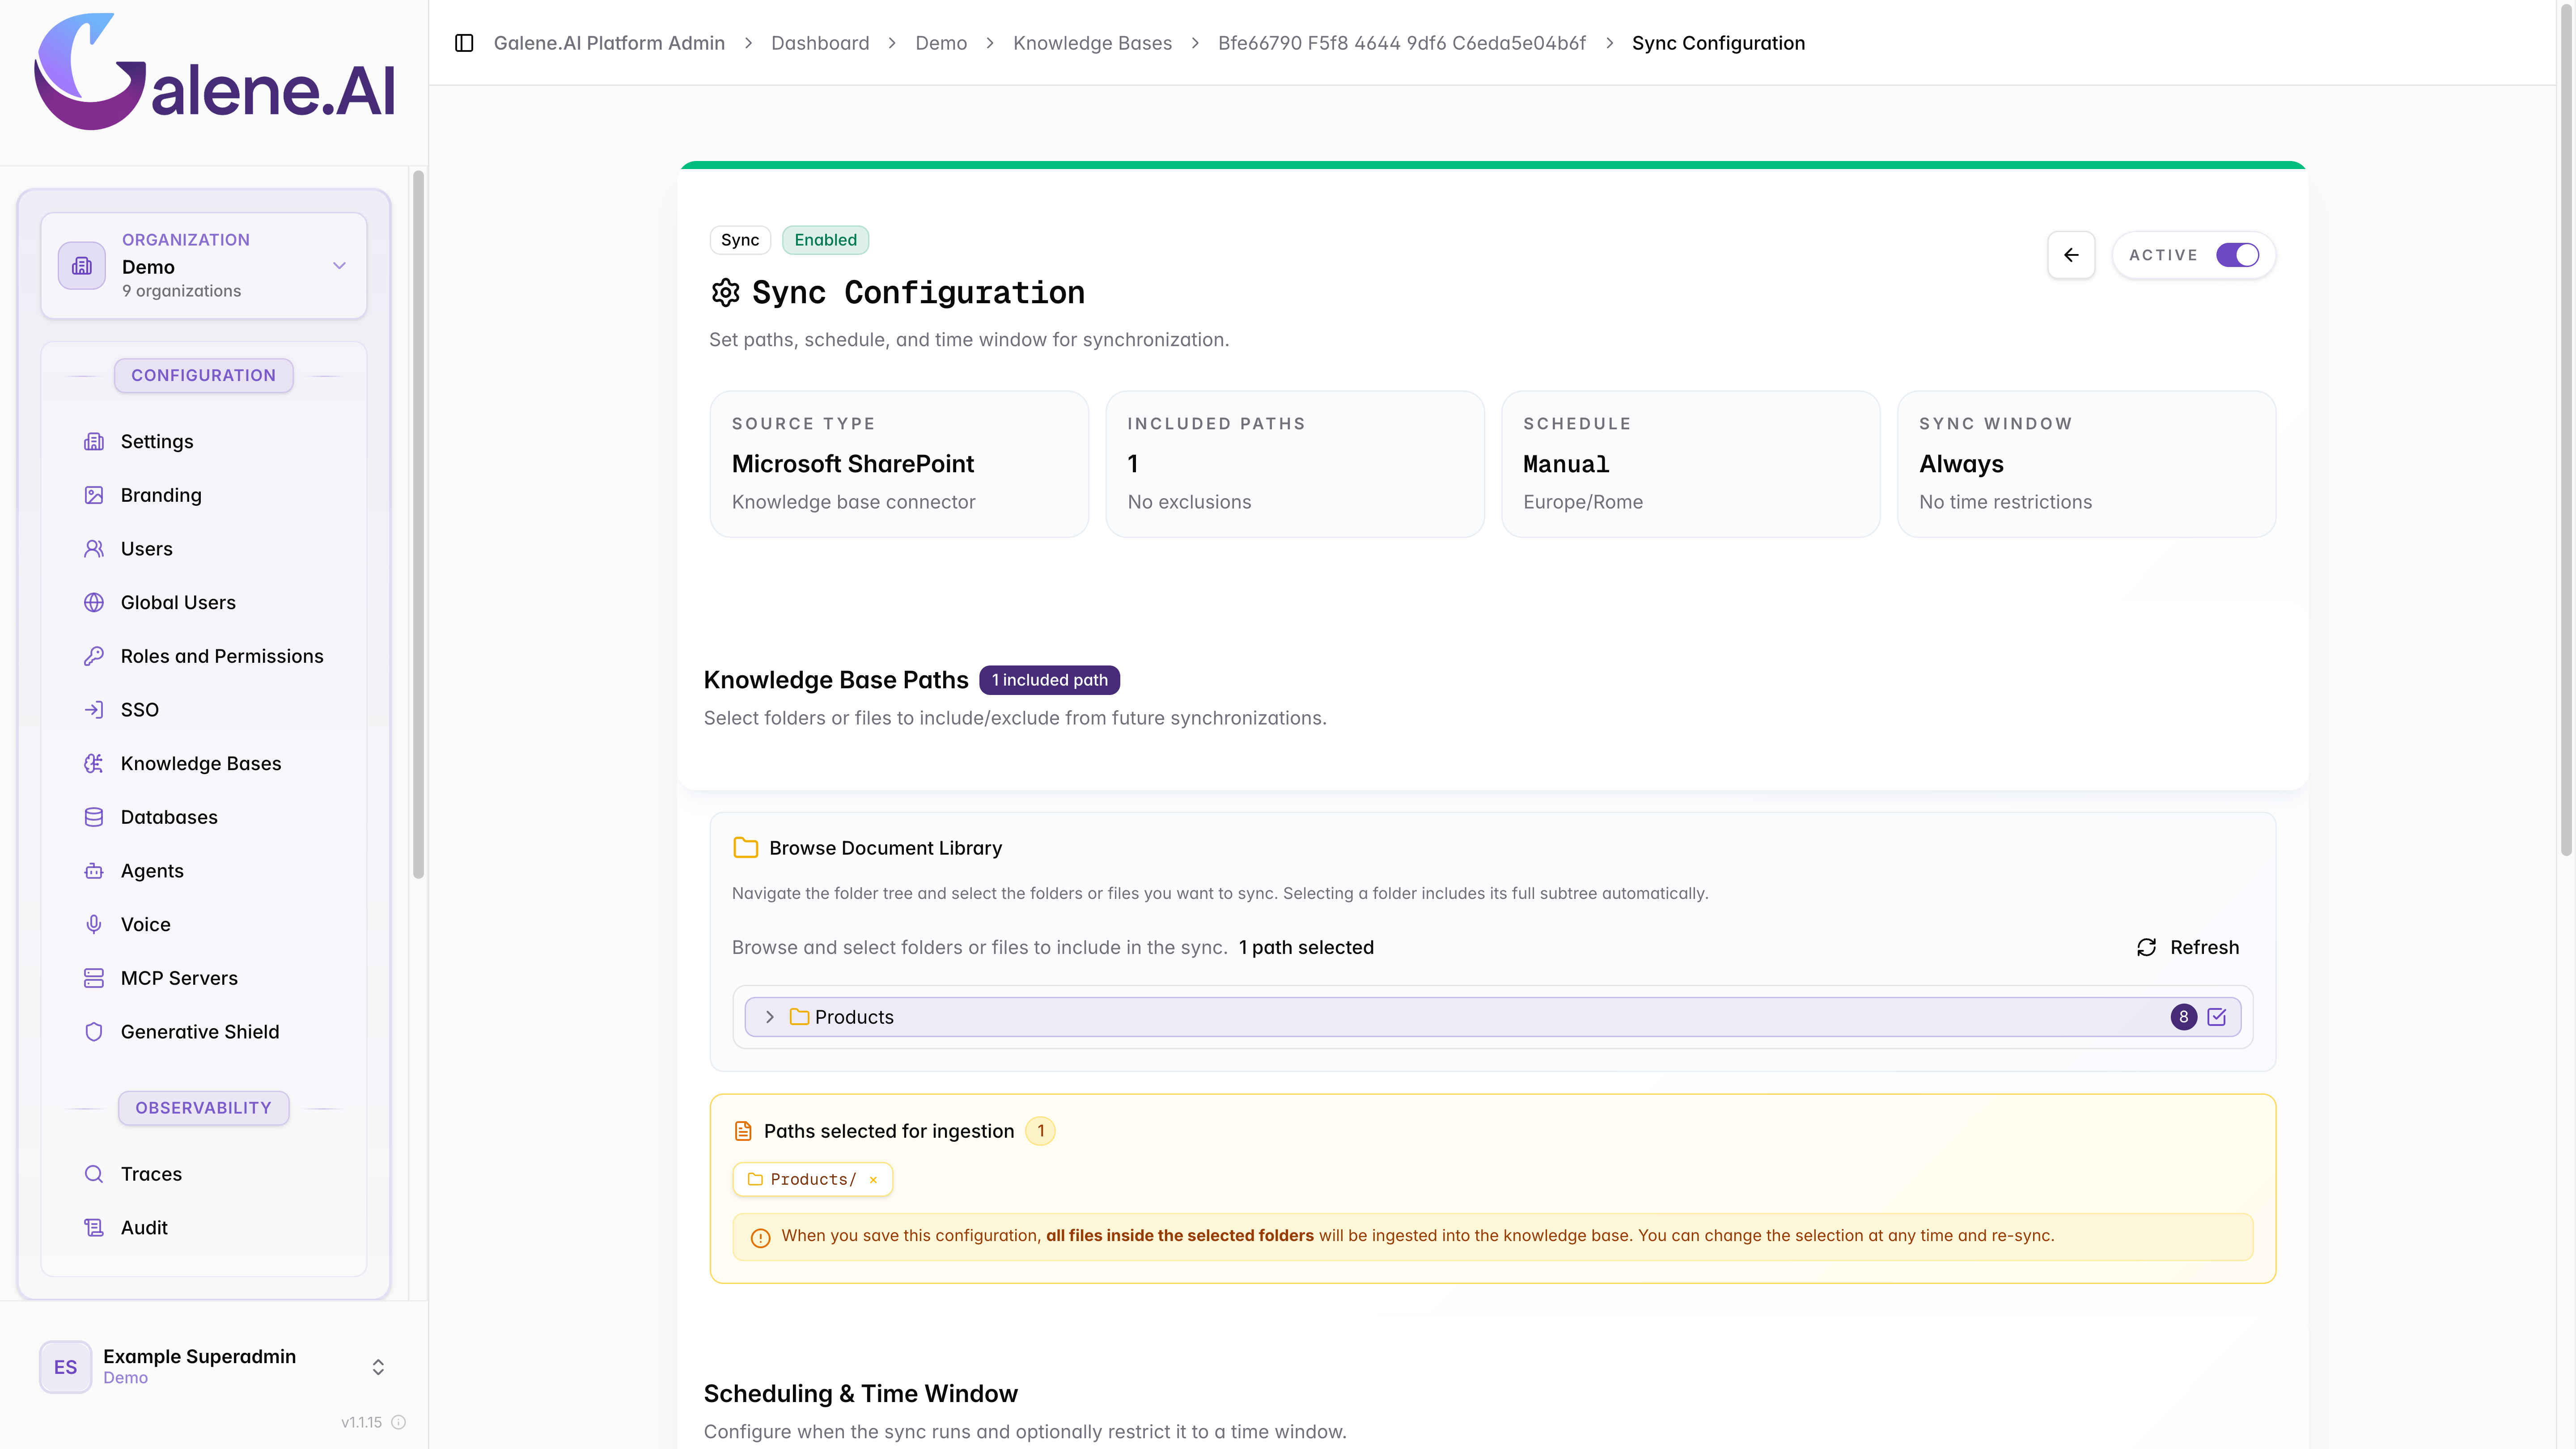This screenshot has width=2576, height=1449.
Task: Click the Users people icon
Action: pos(94,549)
